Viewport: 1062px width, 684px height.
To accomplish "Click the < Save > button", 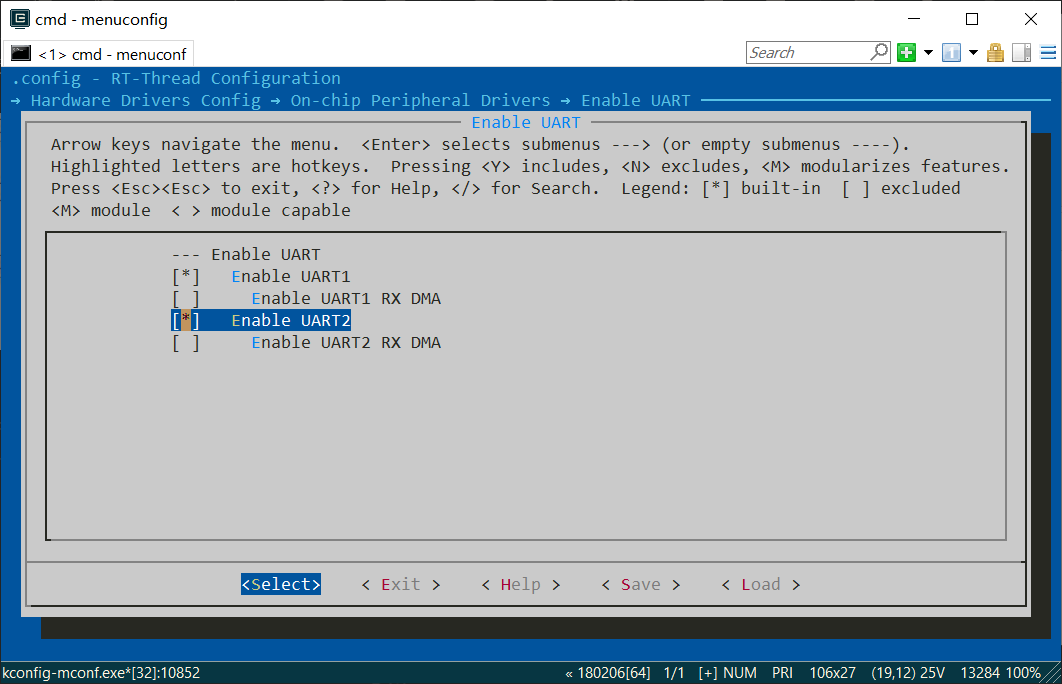I will tap(641, 584).
